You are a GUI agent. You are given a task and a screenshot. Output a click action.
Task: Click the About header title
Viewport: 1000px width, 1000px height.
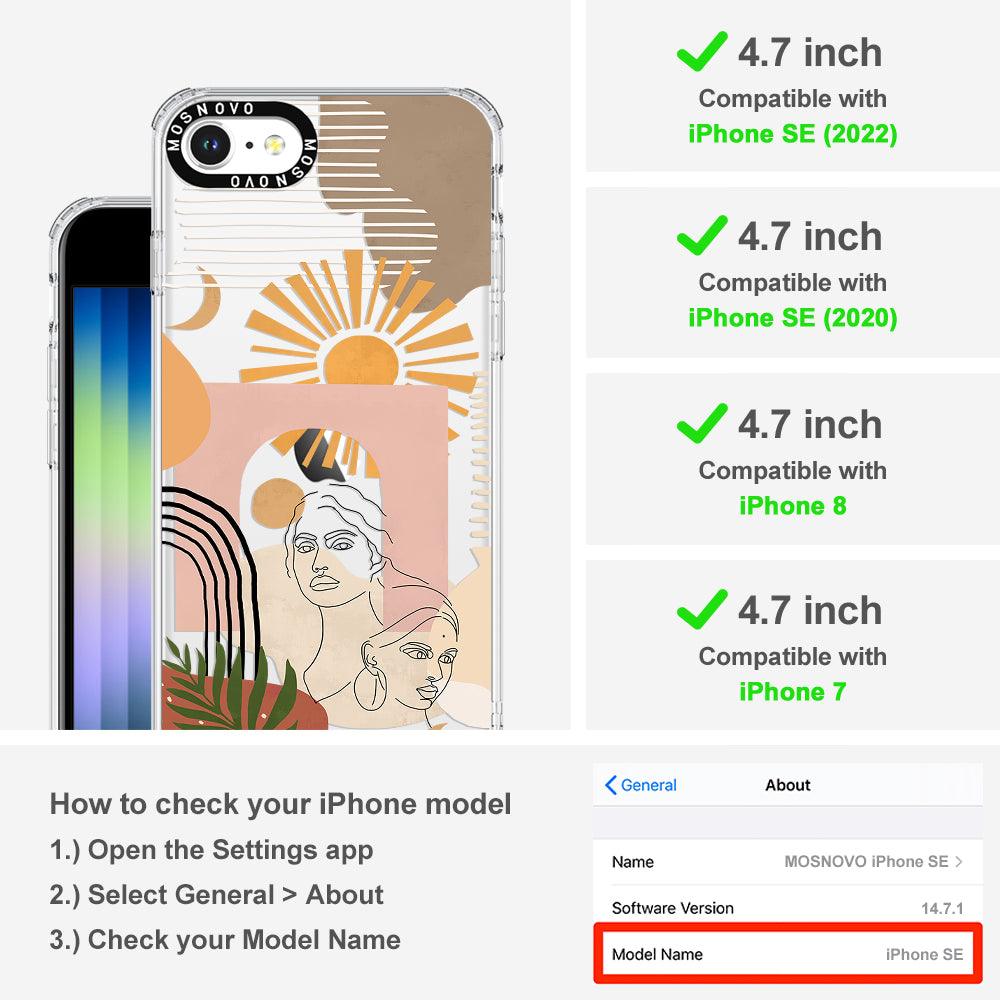(788, 785)
